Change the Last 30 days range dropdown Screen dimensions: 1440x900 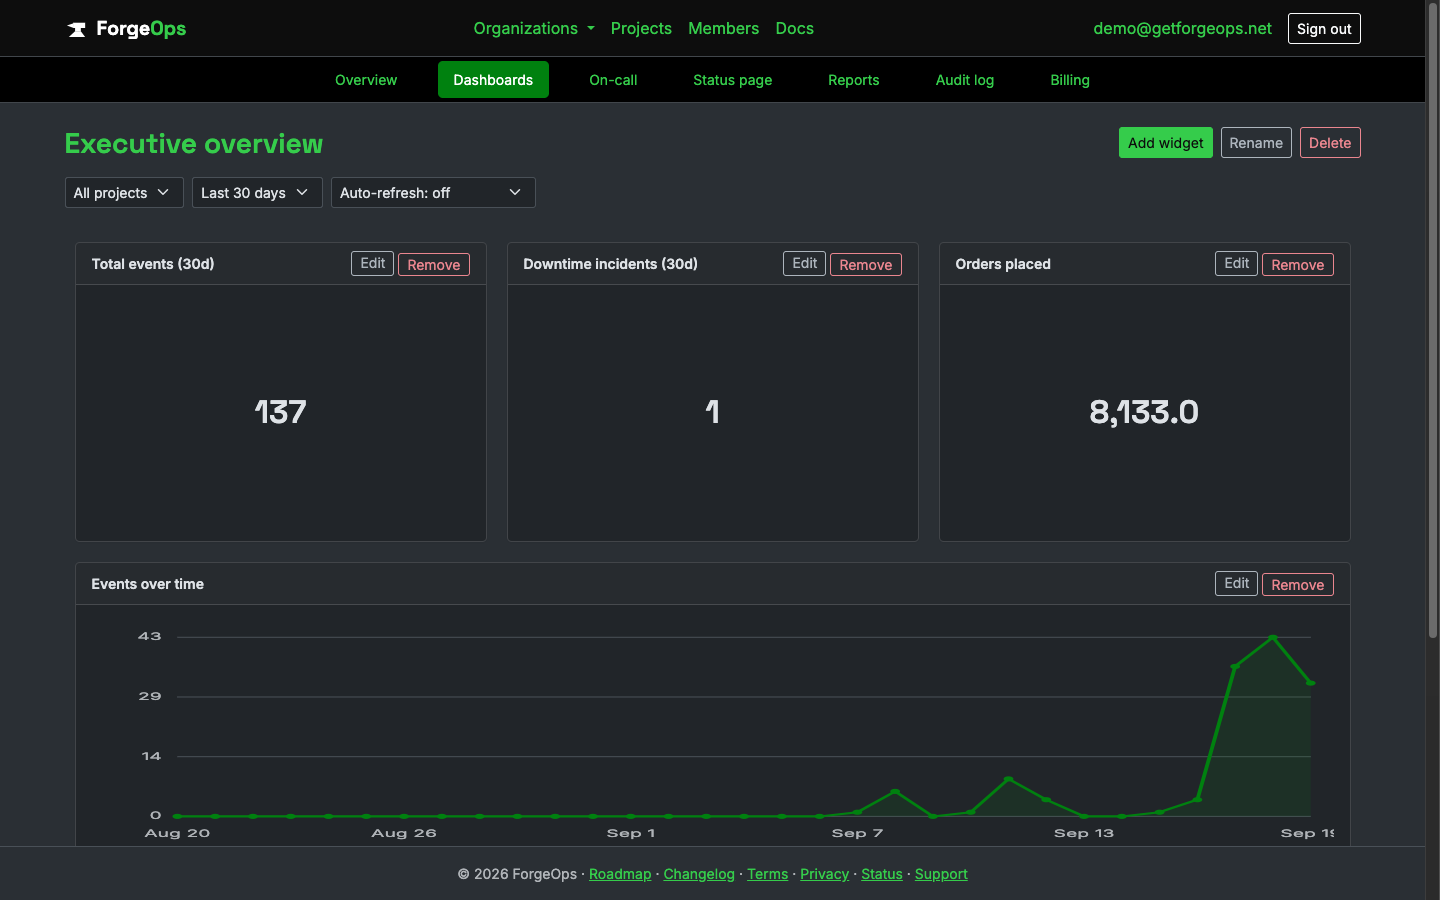pyautogui.click(x=257, y=193)
